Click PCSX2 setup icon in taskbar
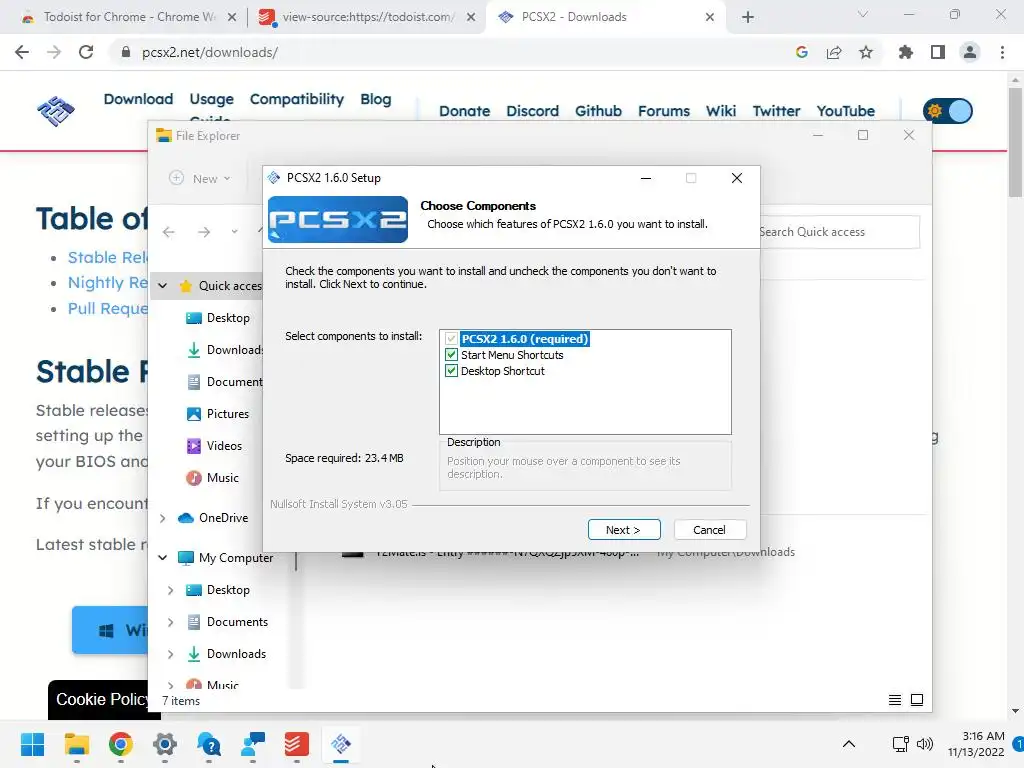The image size is (1024, 768). (x=341, y=744)
